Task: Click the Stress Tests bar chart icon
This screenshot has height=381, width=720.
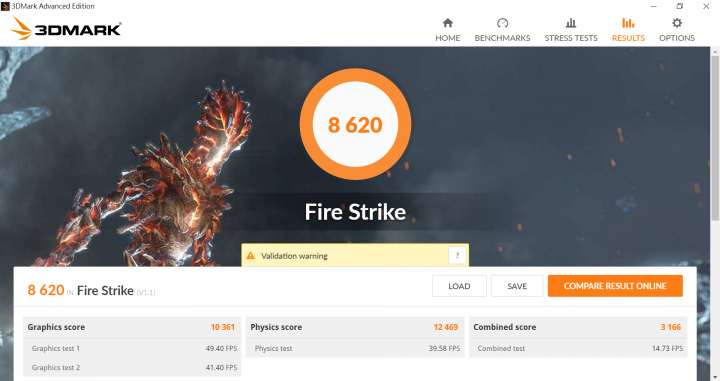Action: click(x=571, y=22)
